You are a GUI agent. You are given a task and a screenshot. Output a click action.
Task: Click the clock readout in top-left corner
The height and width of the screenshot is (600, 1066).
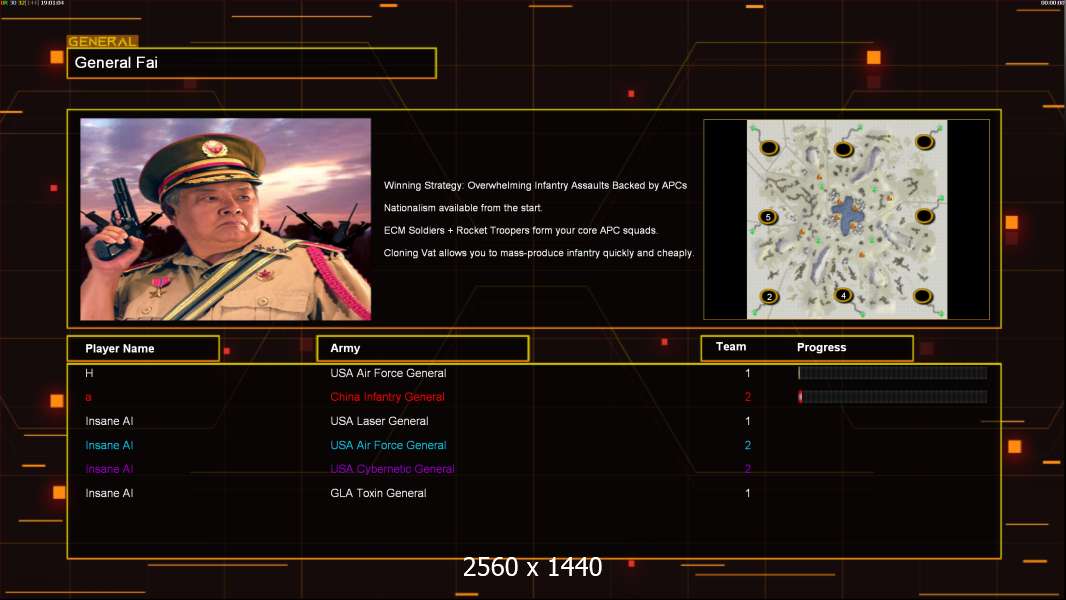[x=52, y=3]
